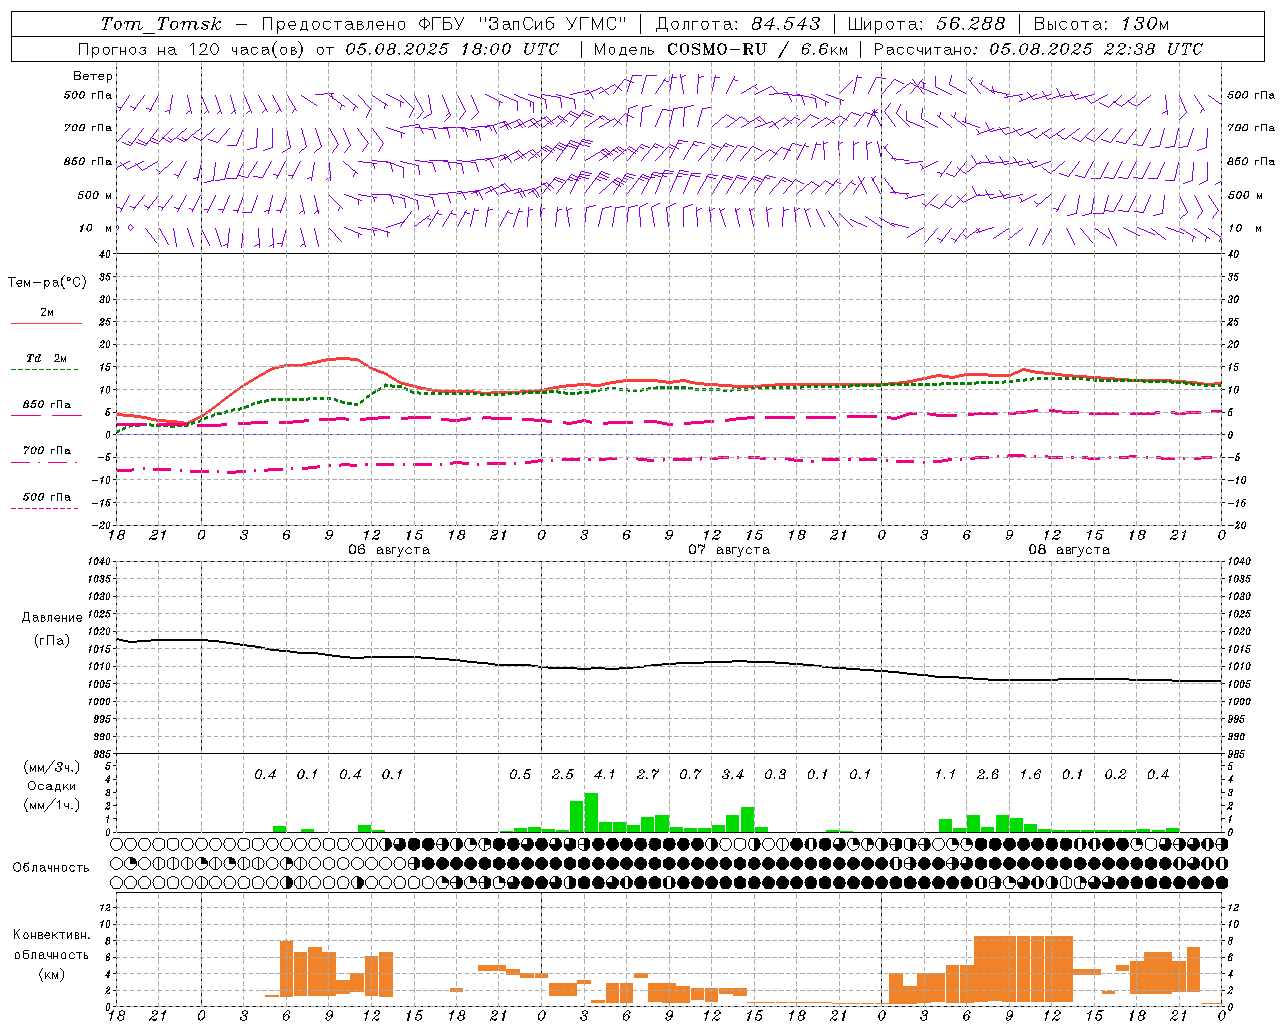Click the 2.7 precipitation total

click(x=648, y=774)
